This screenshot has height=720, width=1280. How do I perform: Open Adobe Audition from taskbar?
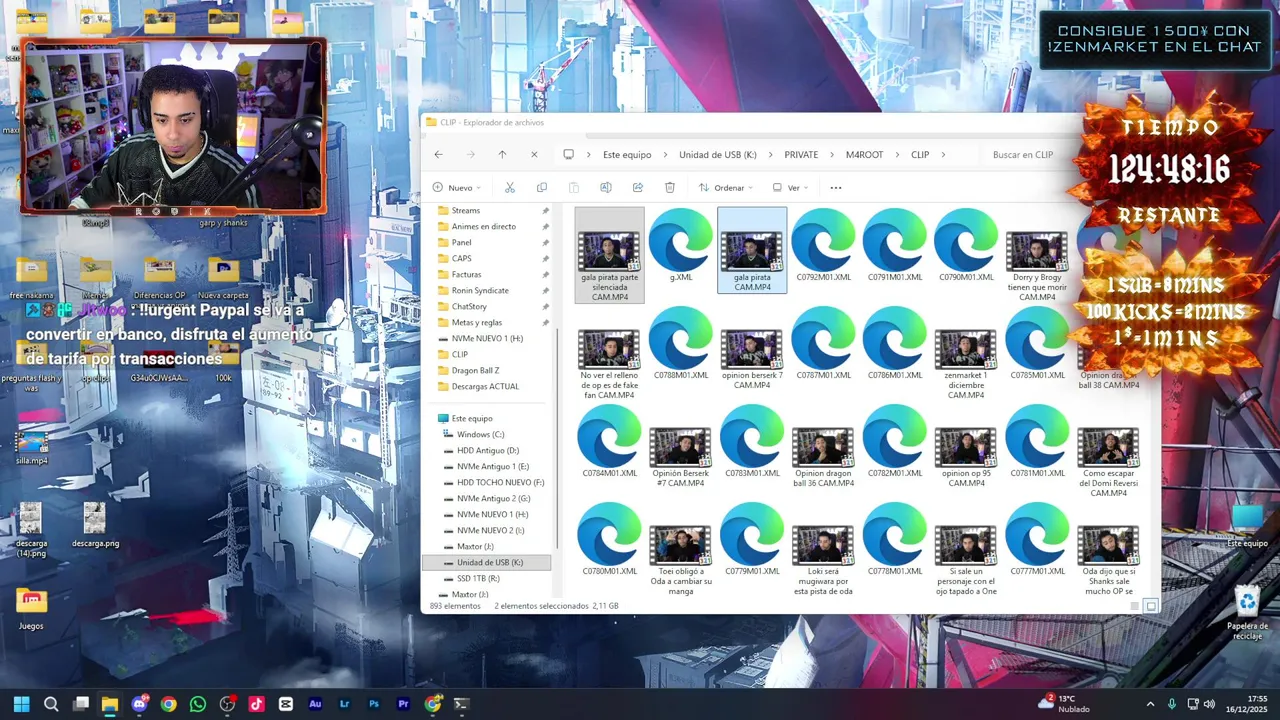click(x=315, y=704)
